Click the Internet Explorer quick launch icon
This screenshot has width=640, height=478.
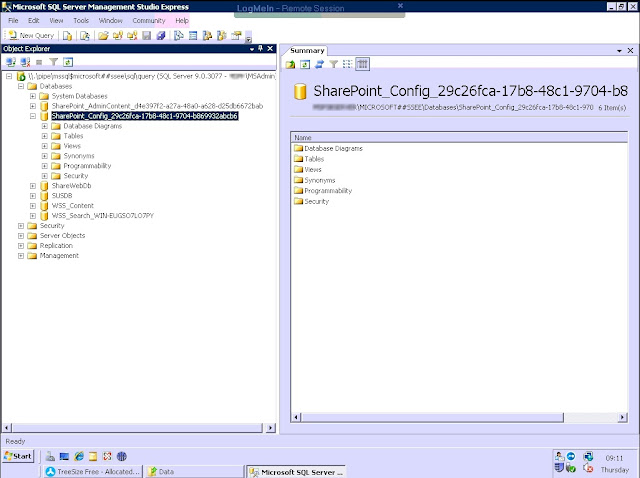click(x=79, y=456)
